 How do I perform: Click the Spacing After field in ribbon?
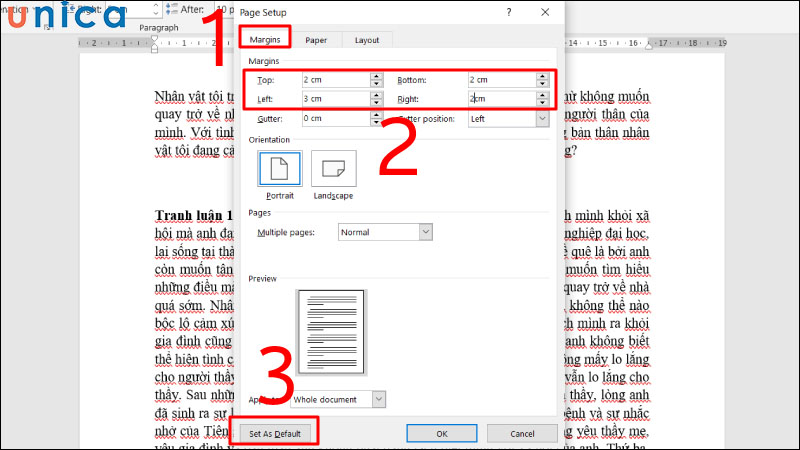224,9
